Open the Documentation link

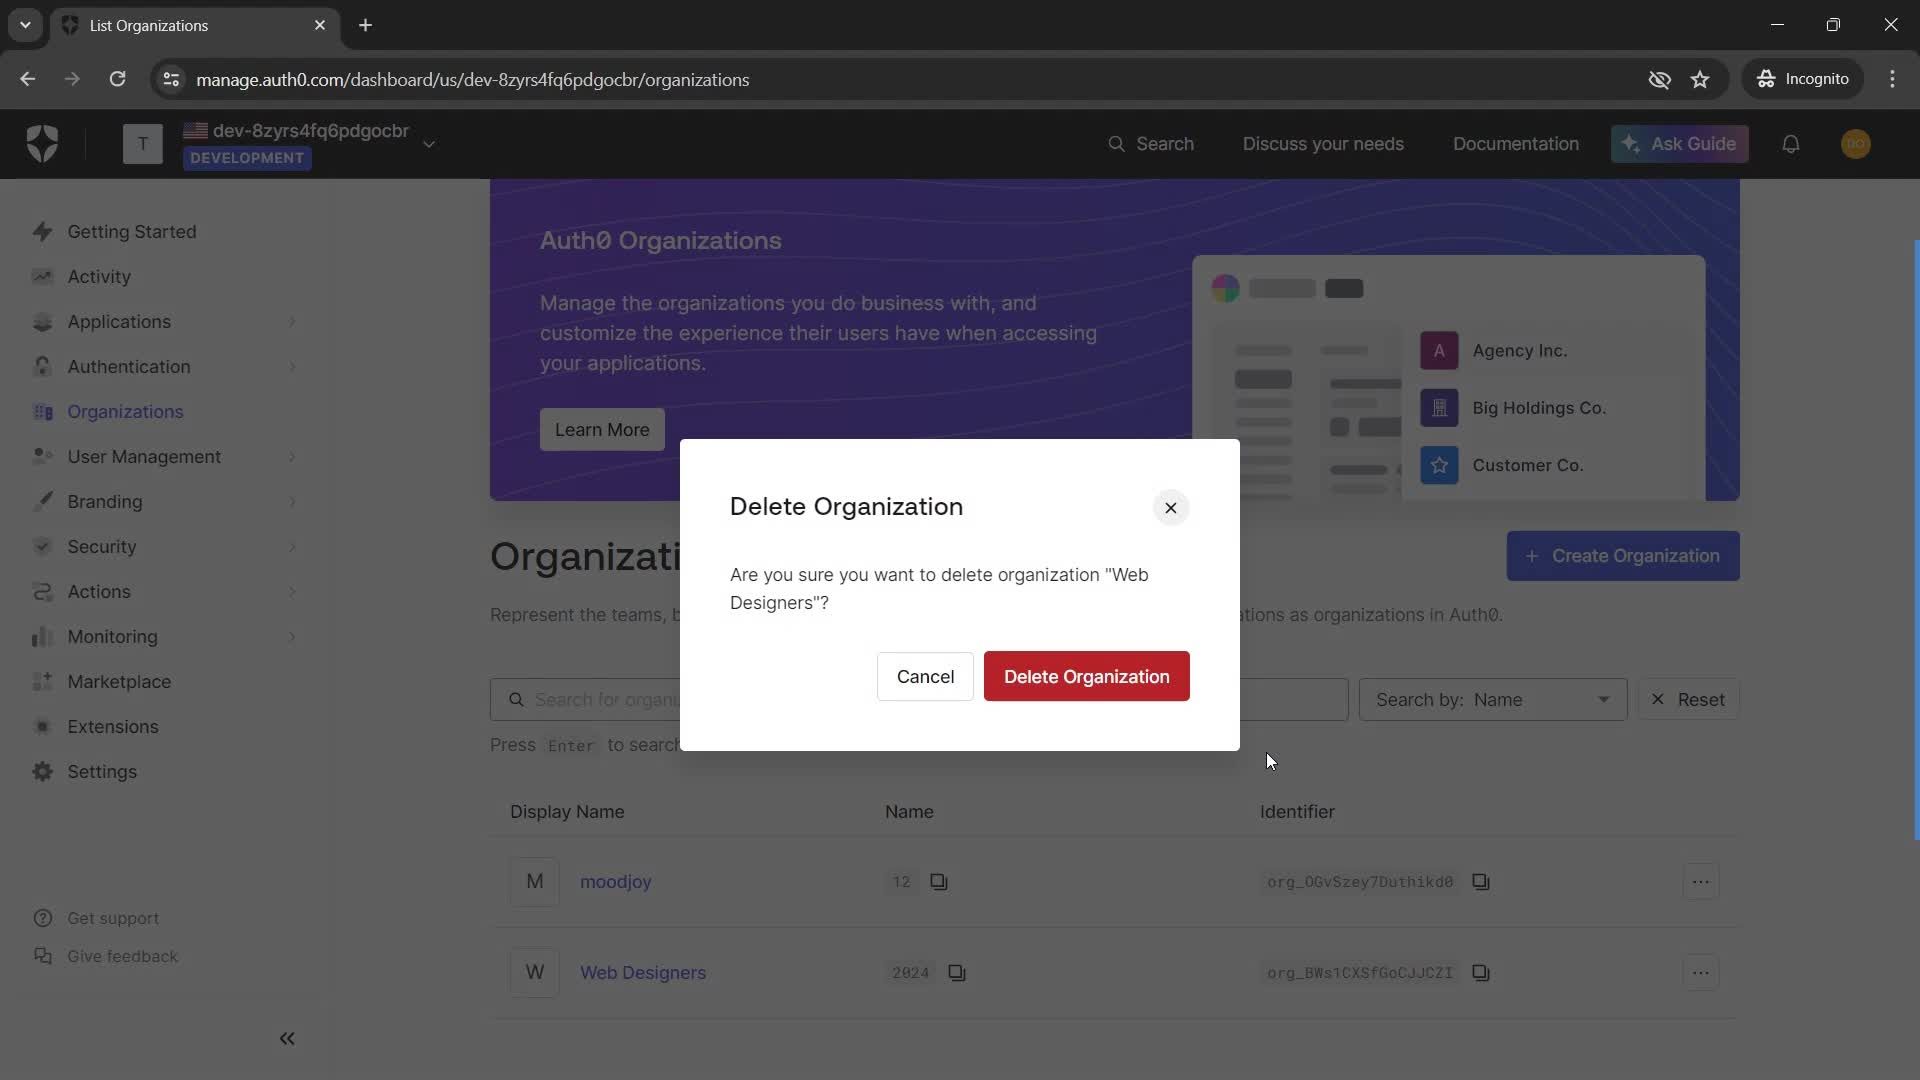click(x=1516, y=144)
